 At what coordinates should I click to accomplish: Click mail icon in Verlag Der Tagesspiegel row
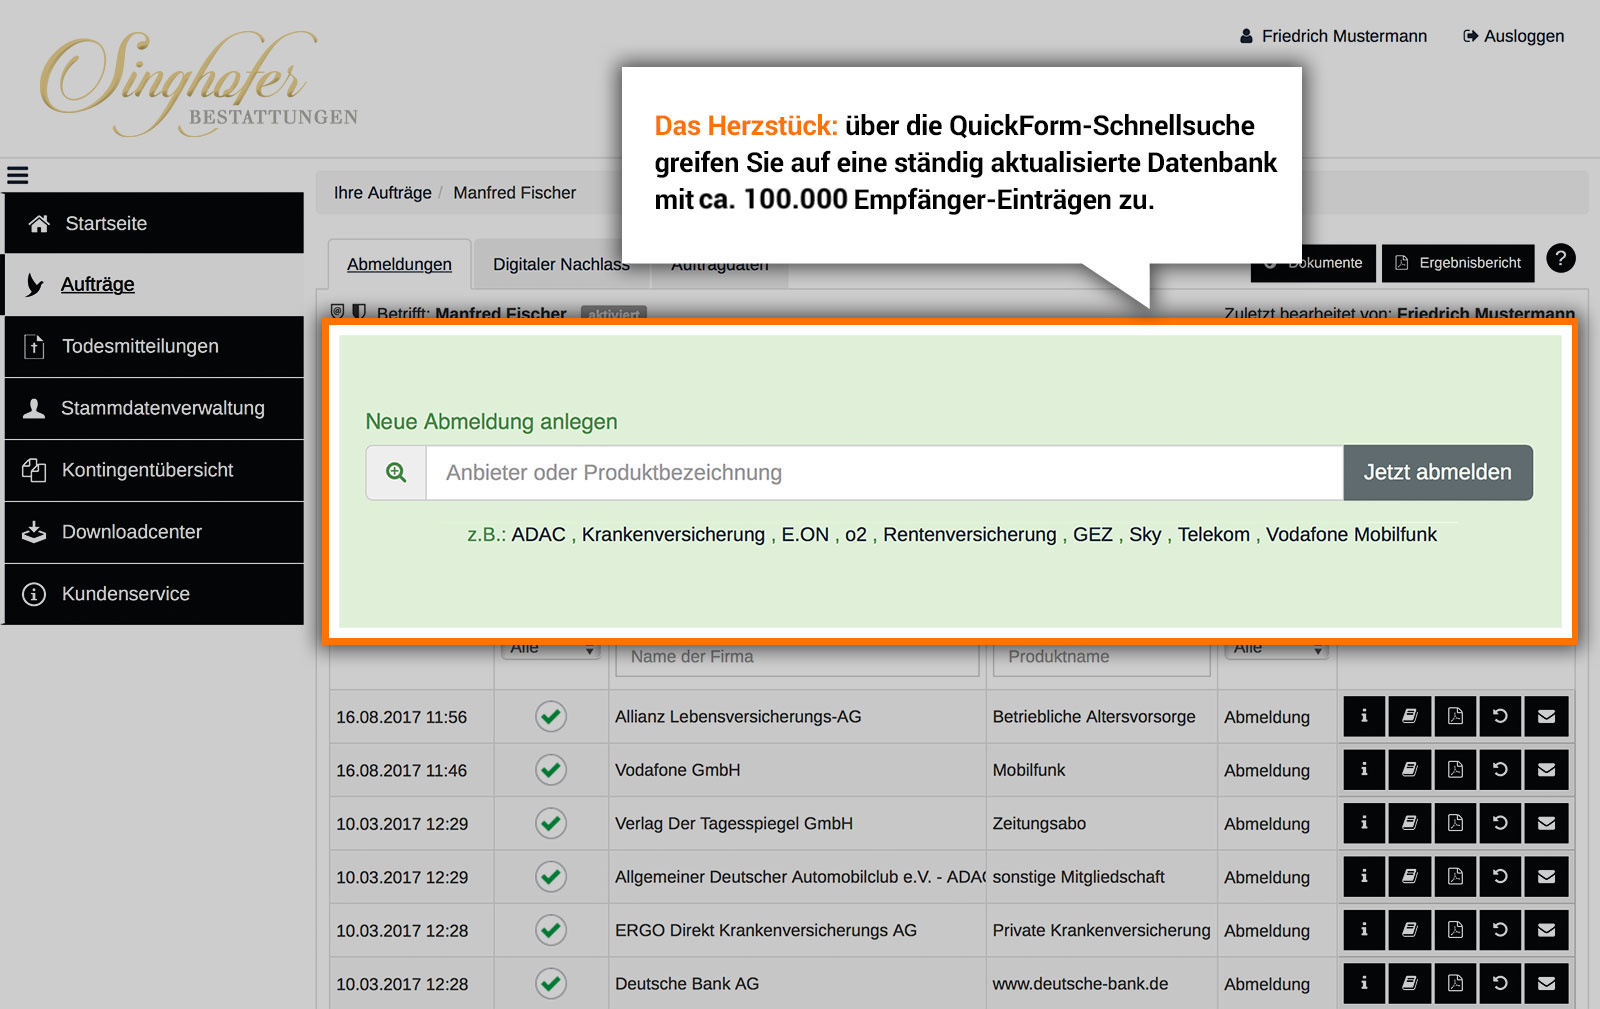[1546, 823]
